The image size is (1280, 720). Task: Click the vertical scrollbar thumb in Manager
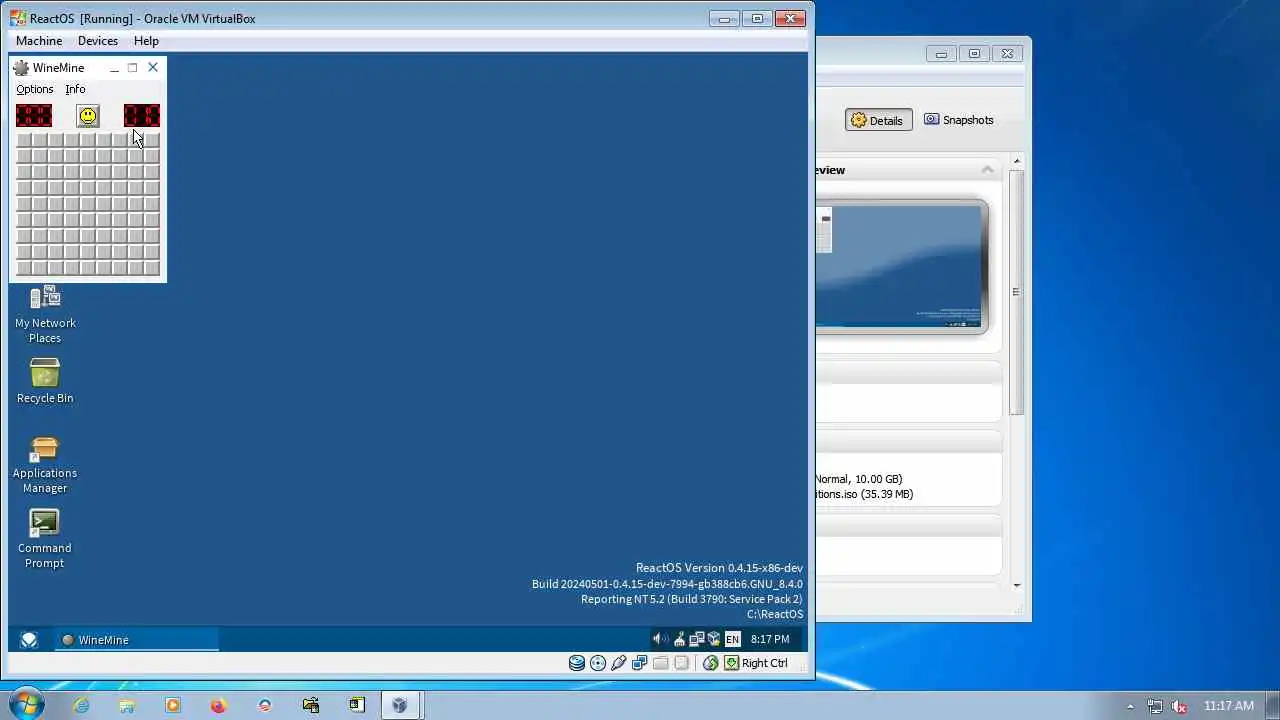tap(1017, 292)
